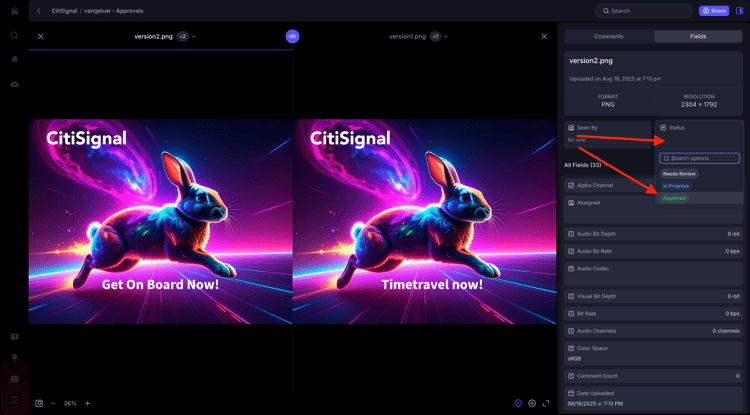Click the Audio Bit Rate field row
750x415 pixels.
653,251
